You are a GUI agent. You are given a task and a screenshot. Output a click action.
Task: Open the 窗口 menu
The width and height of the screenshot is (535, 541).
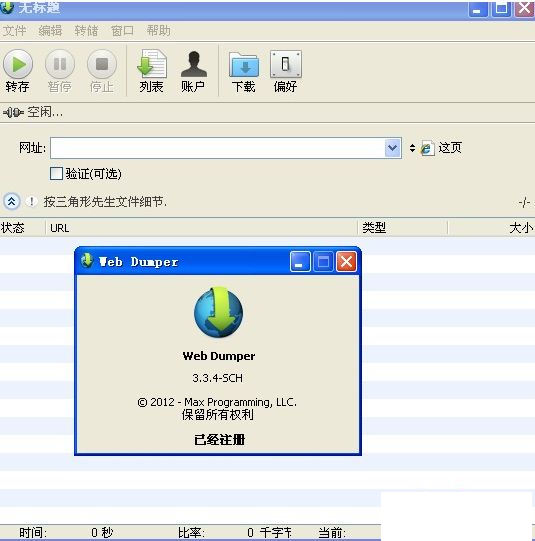122,31
